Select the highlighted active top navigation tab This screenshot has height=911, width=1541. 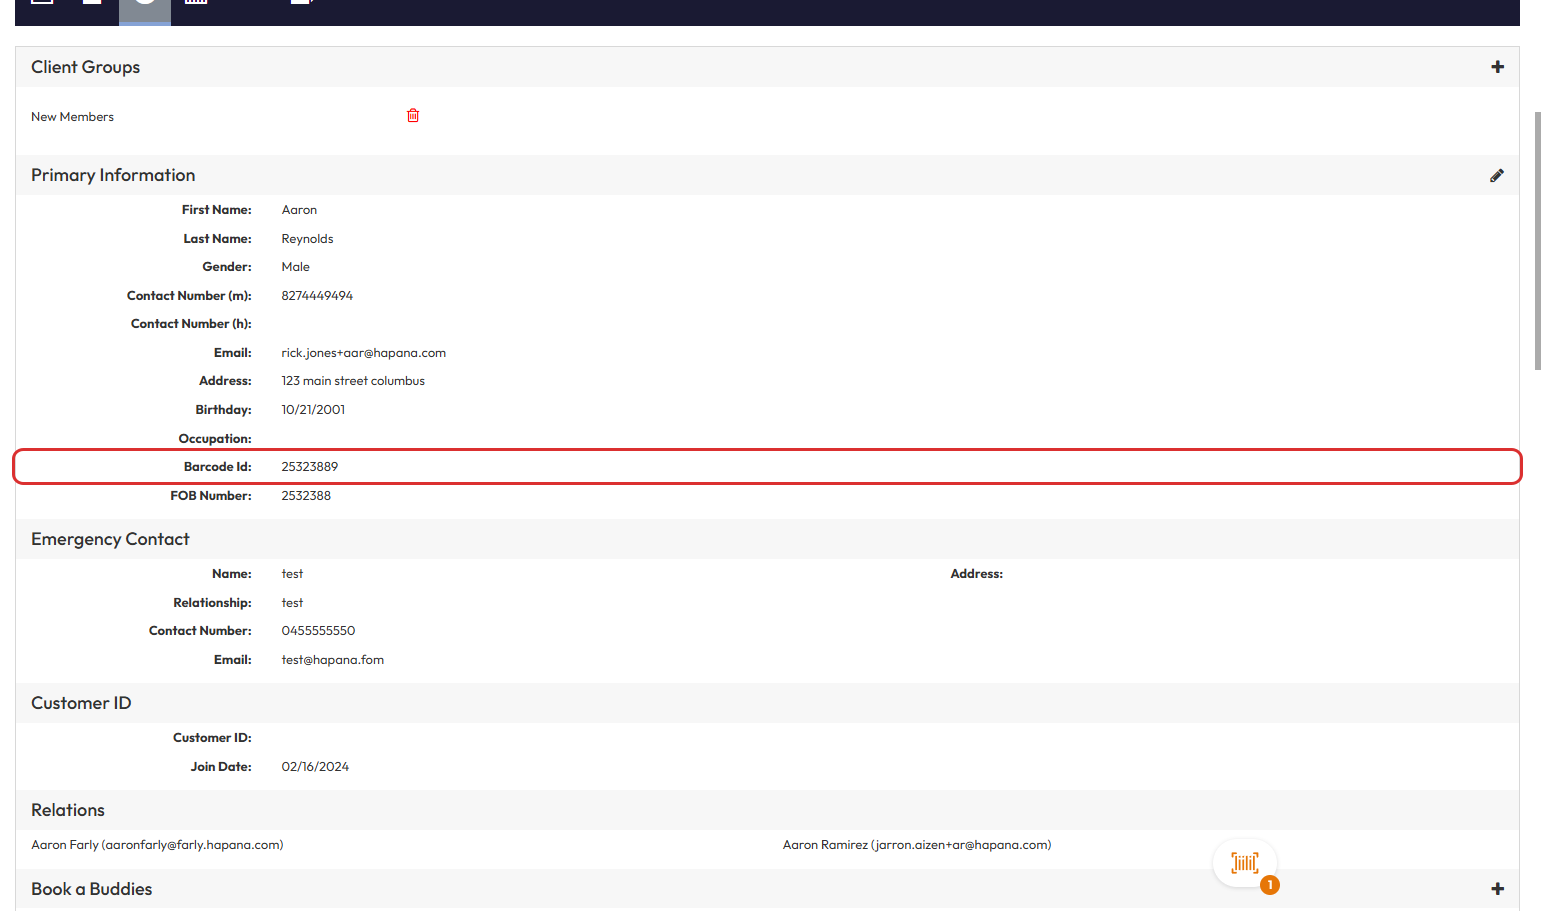click(x=145, y=8)
